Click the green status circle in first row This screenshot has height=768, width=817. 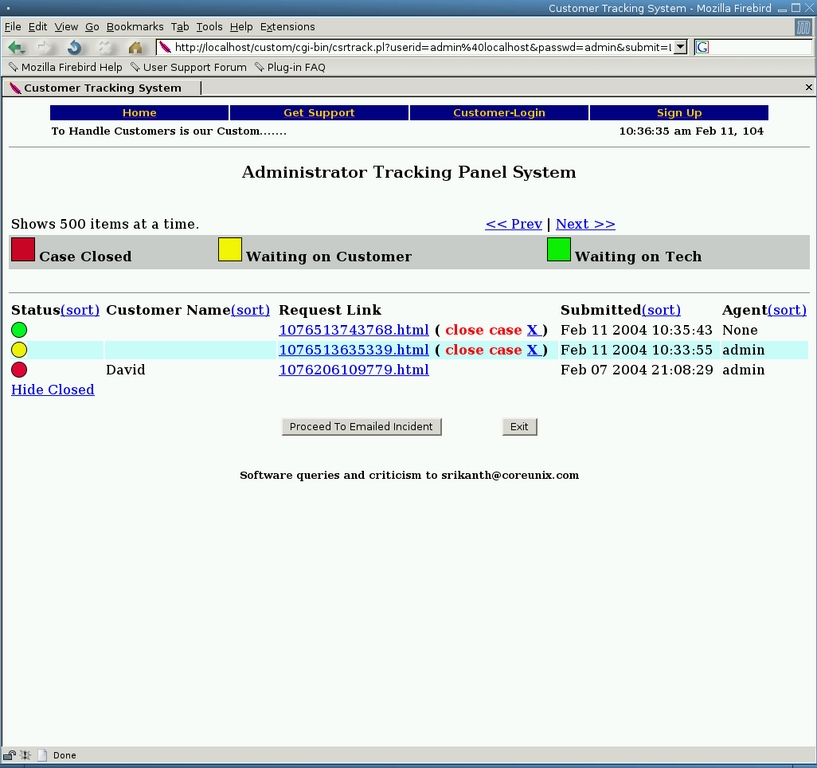coord(19,330)
